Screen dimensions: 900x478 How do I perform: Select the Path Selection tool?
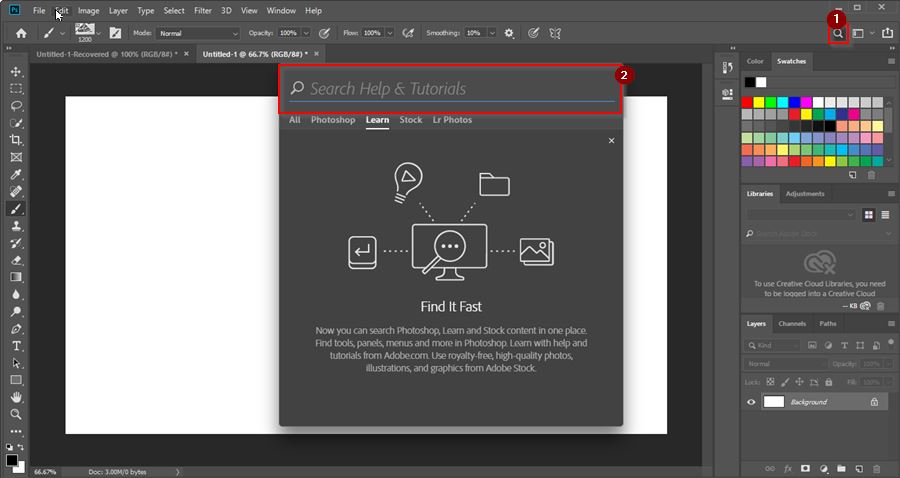16,363
